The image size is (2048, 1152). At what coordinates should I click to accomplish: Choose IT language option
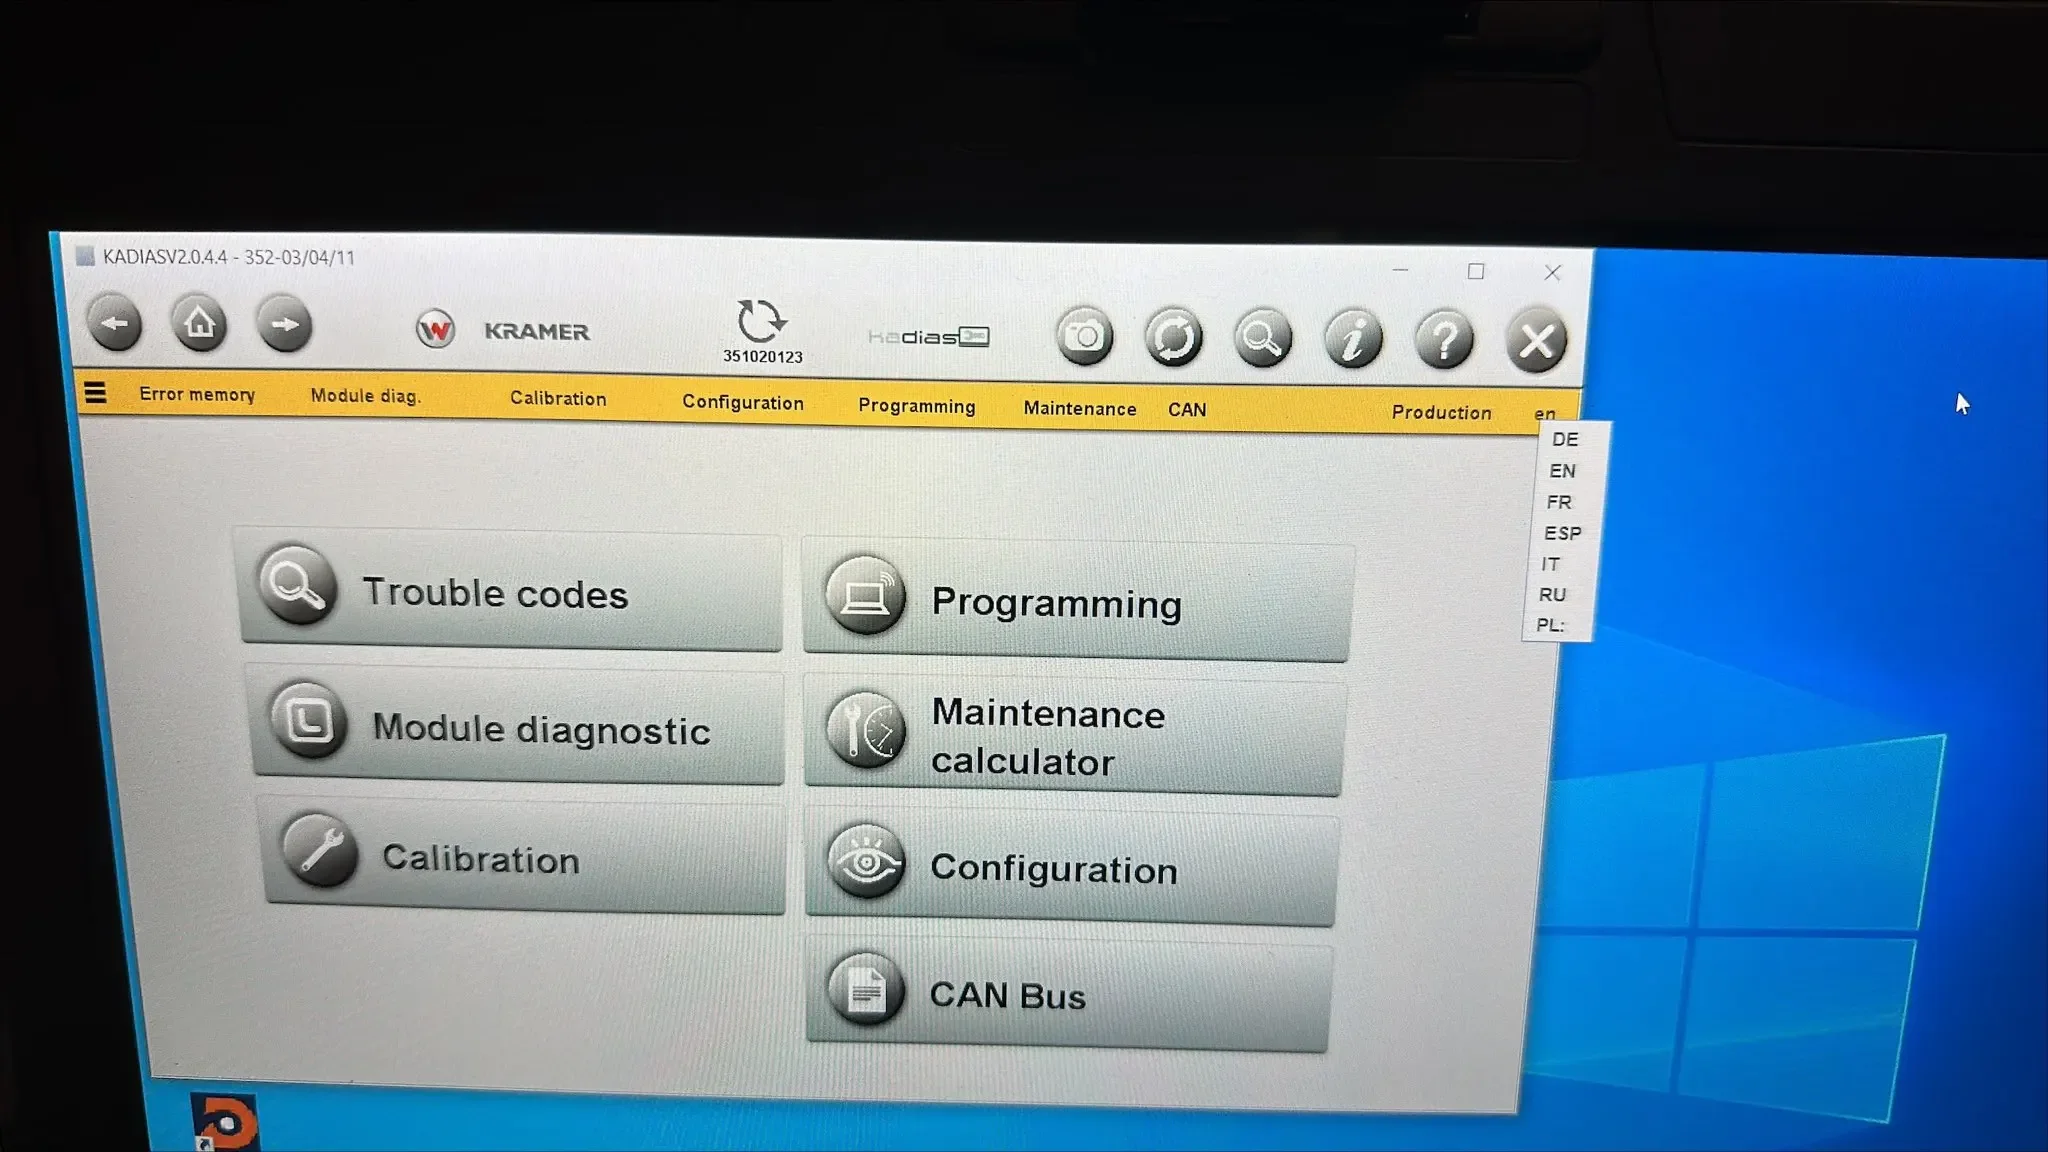(1550, 564)
